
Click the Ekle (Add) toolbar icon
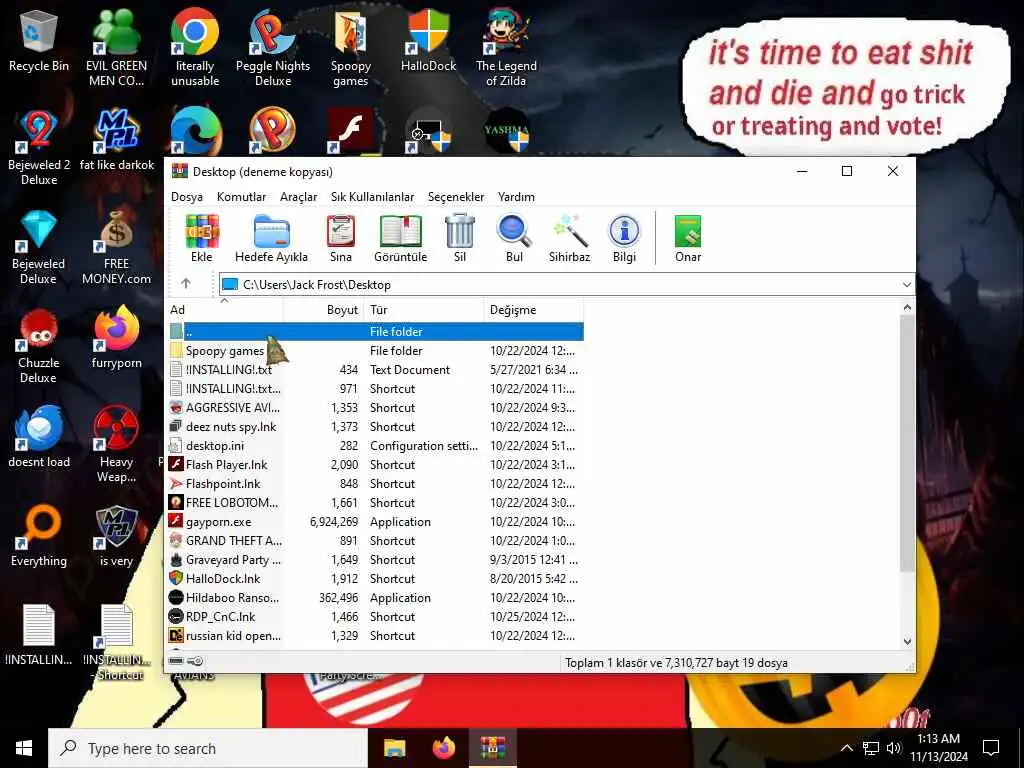[202, 238]
